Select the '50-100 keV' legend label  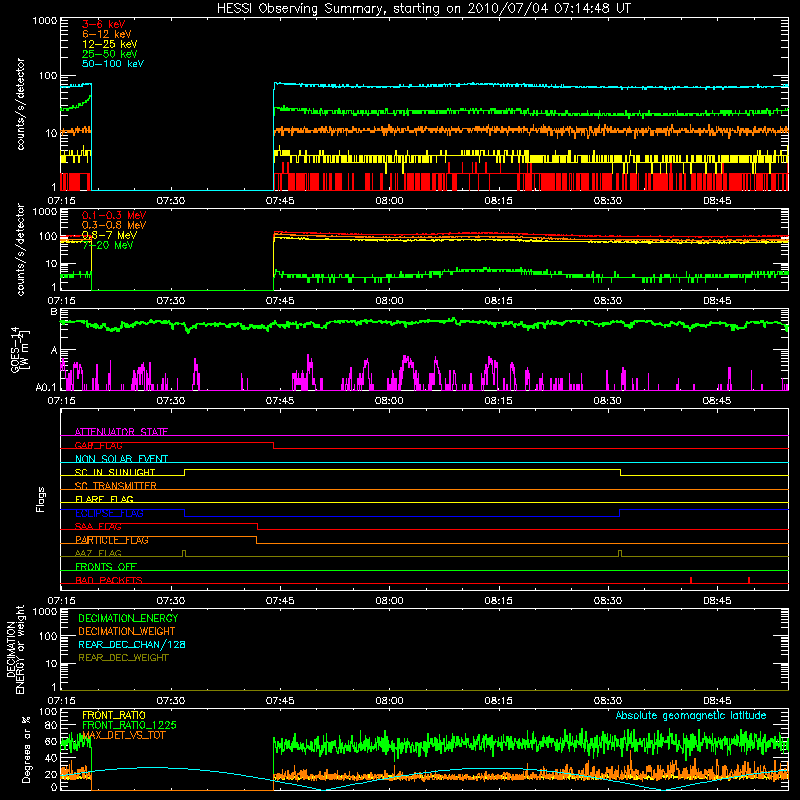point(113,64)
